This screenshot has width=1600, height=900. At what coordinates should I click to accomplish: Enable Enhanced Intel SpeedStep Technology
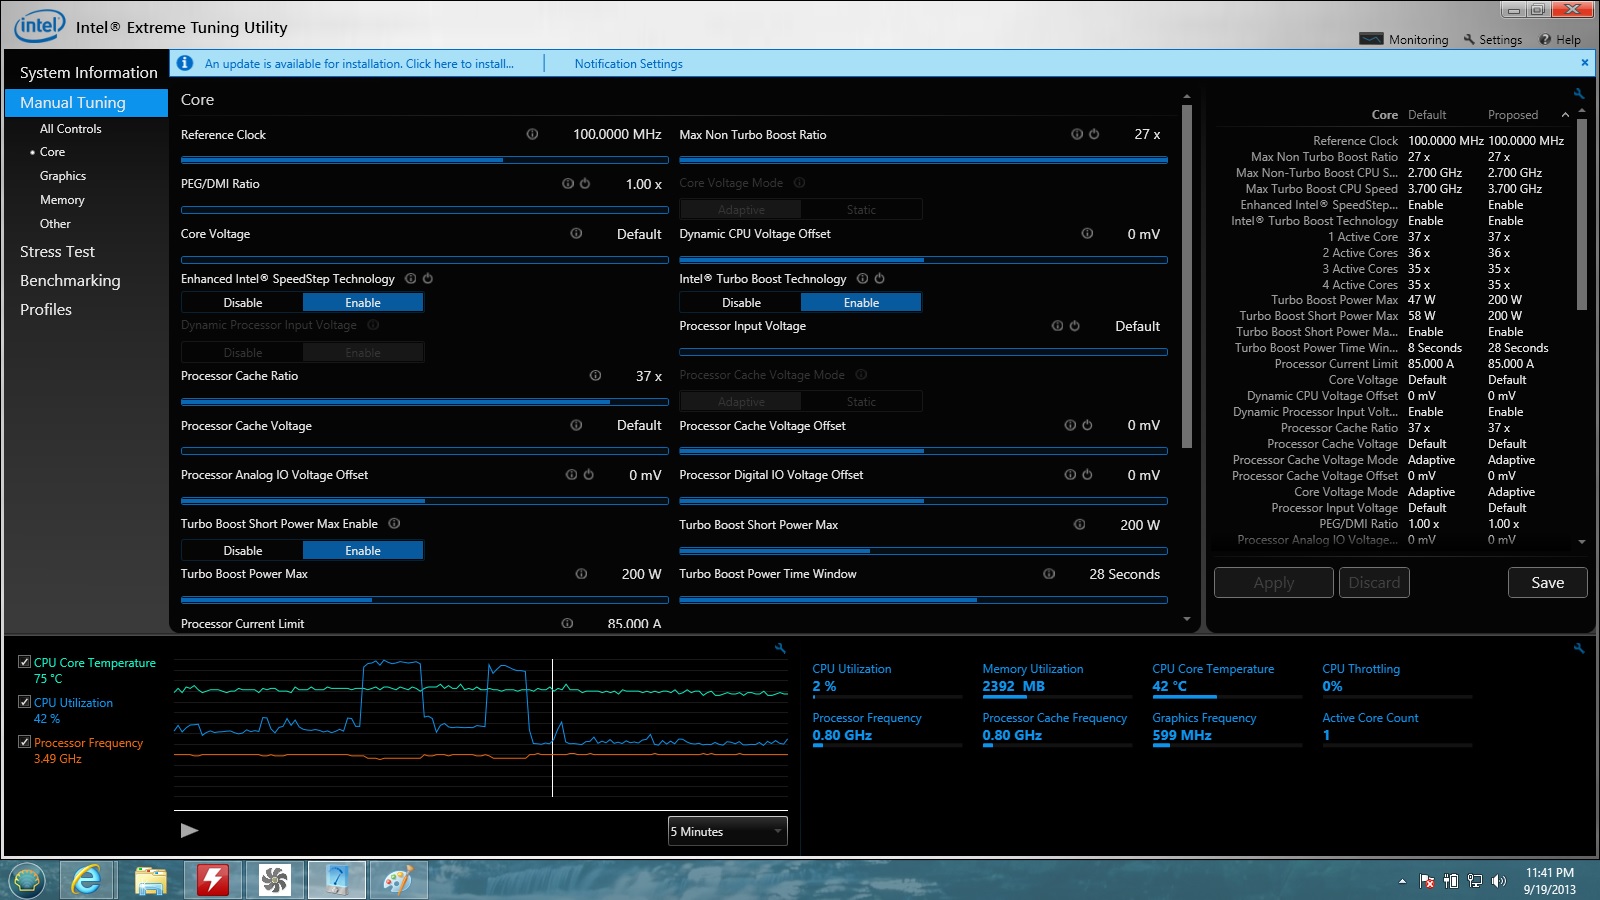(x=363, y=302)
